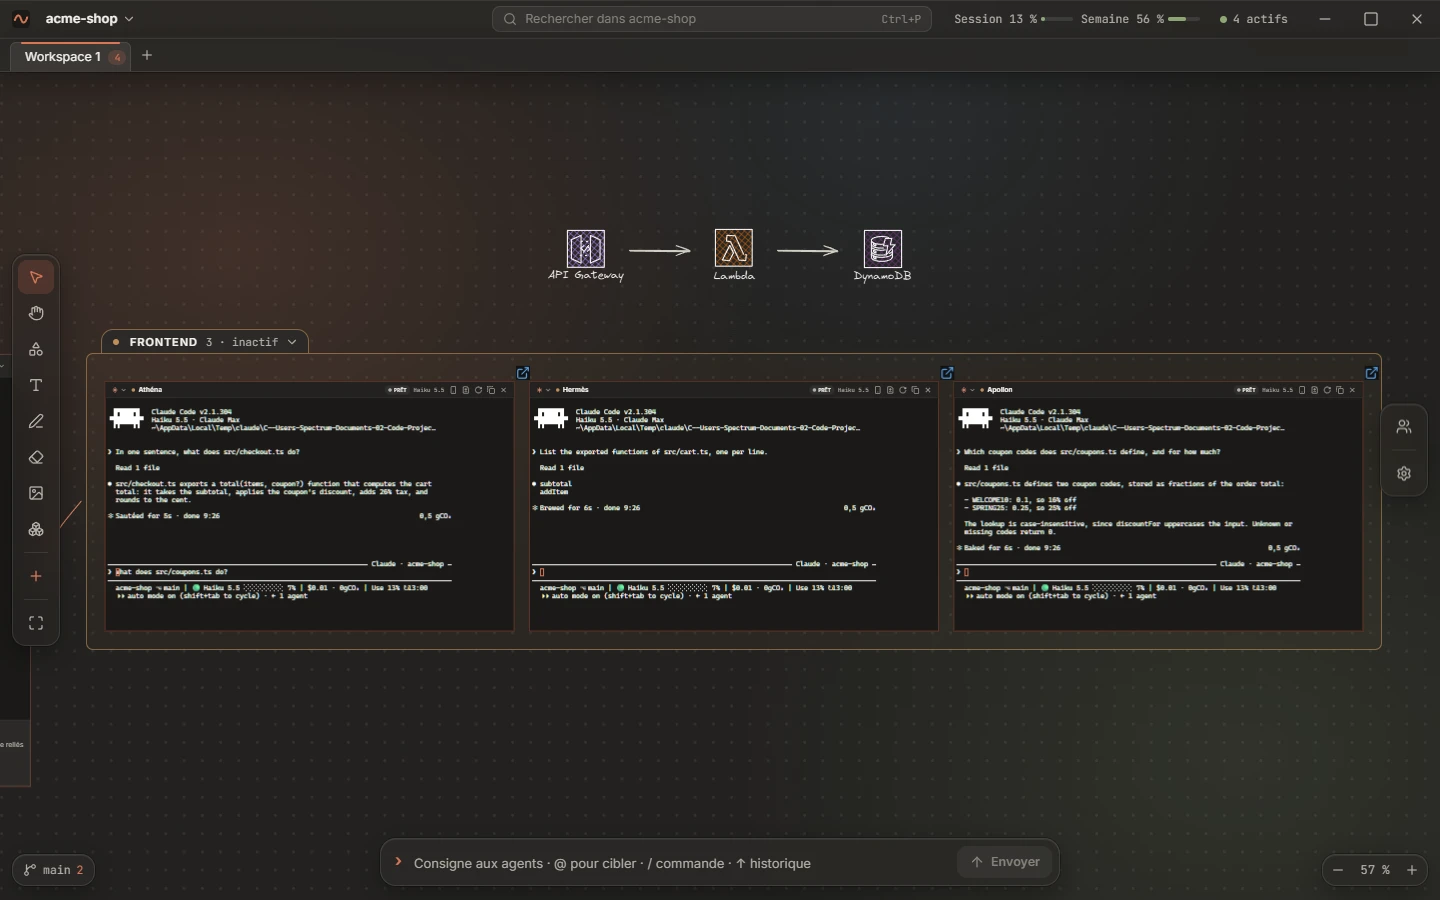
Task: Add a new workspace tab
Action: [x=148, y=56]
